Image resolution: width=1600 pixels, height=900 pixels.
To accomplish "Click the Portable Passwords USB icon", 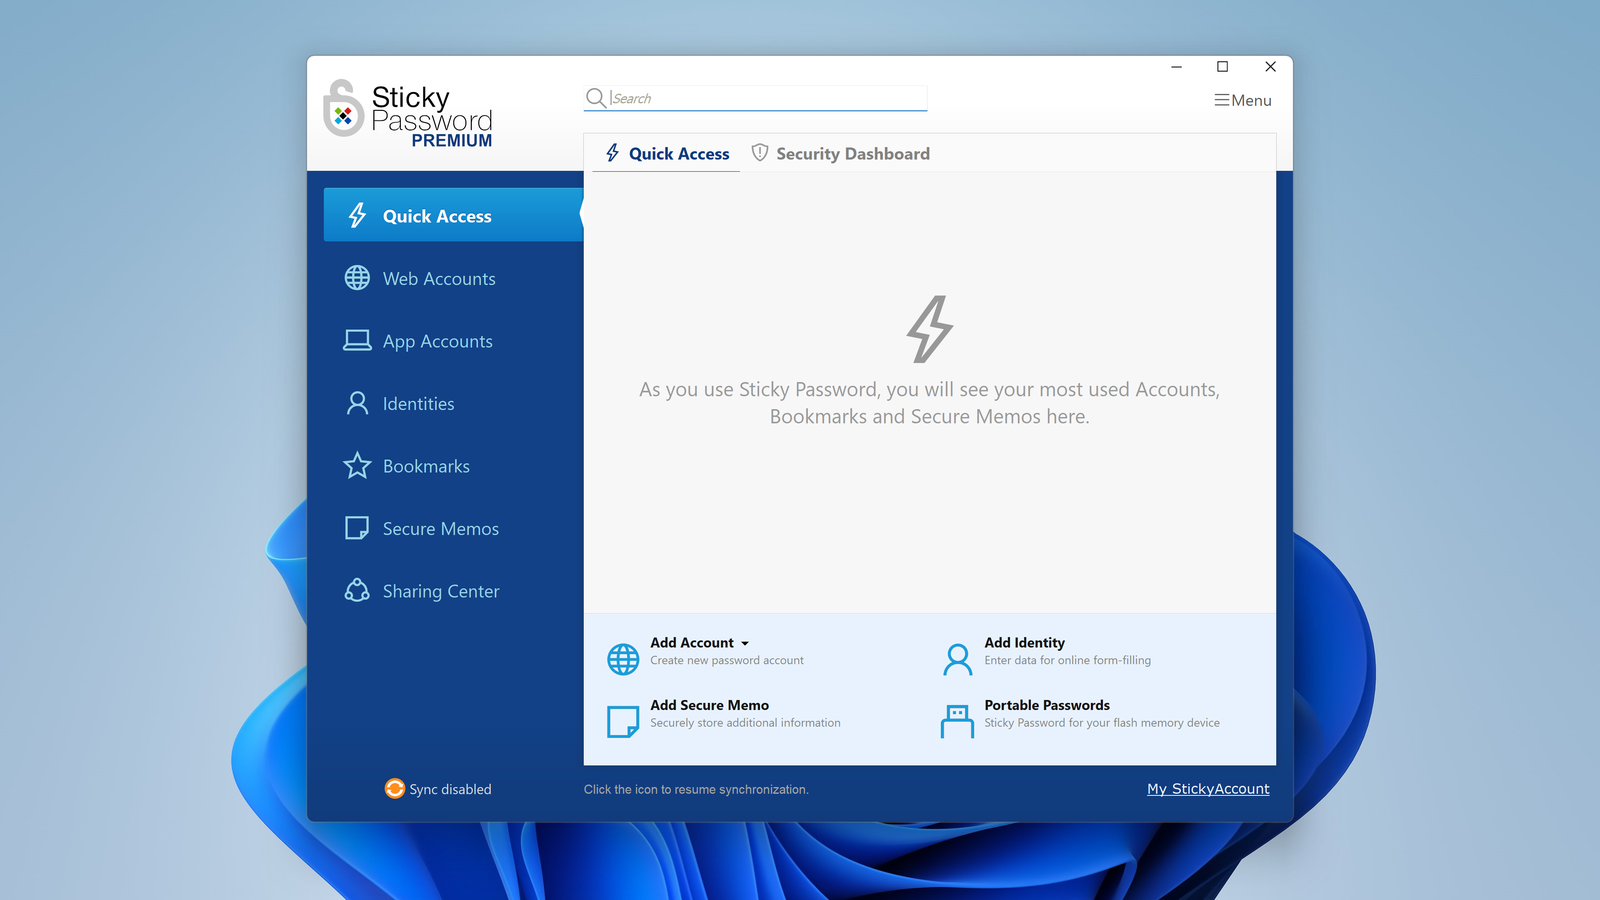I will tap(957, 721).
